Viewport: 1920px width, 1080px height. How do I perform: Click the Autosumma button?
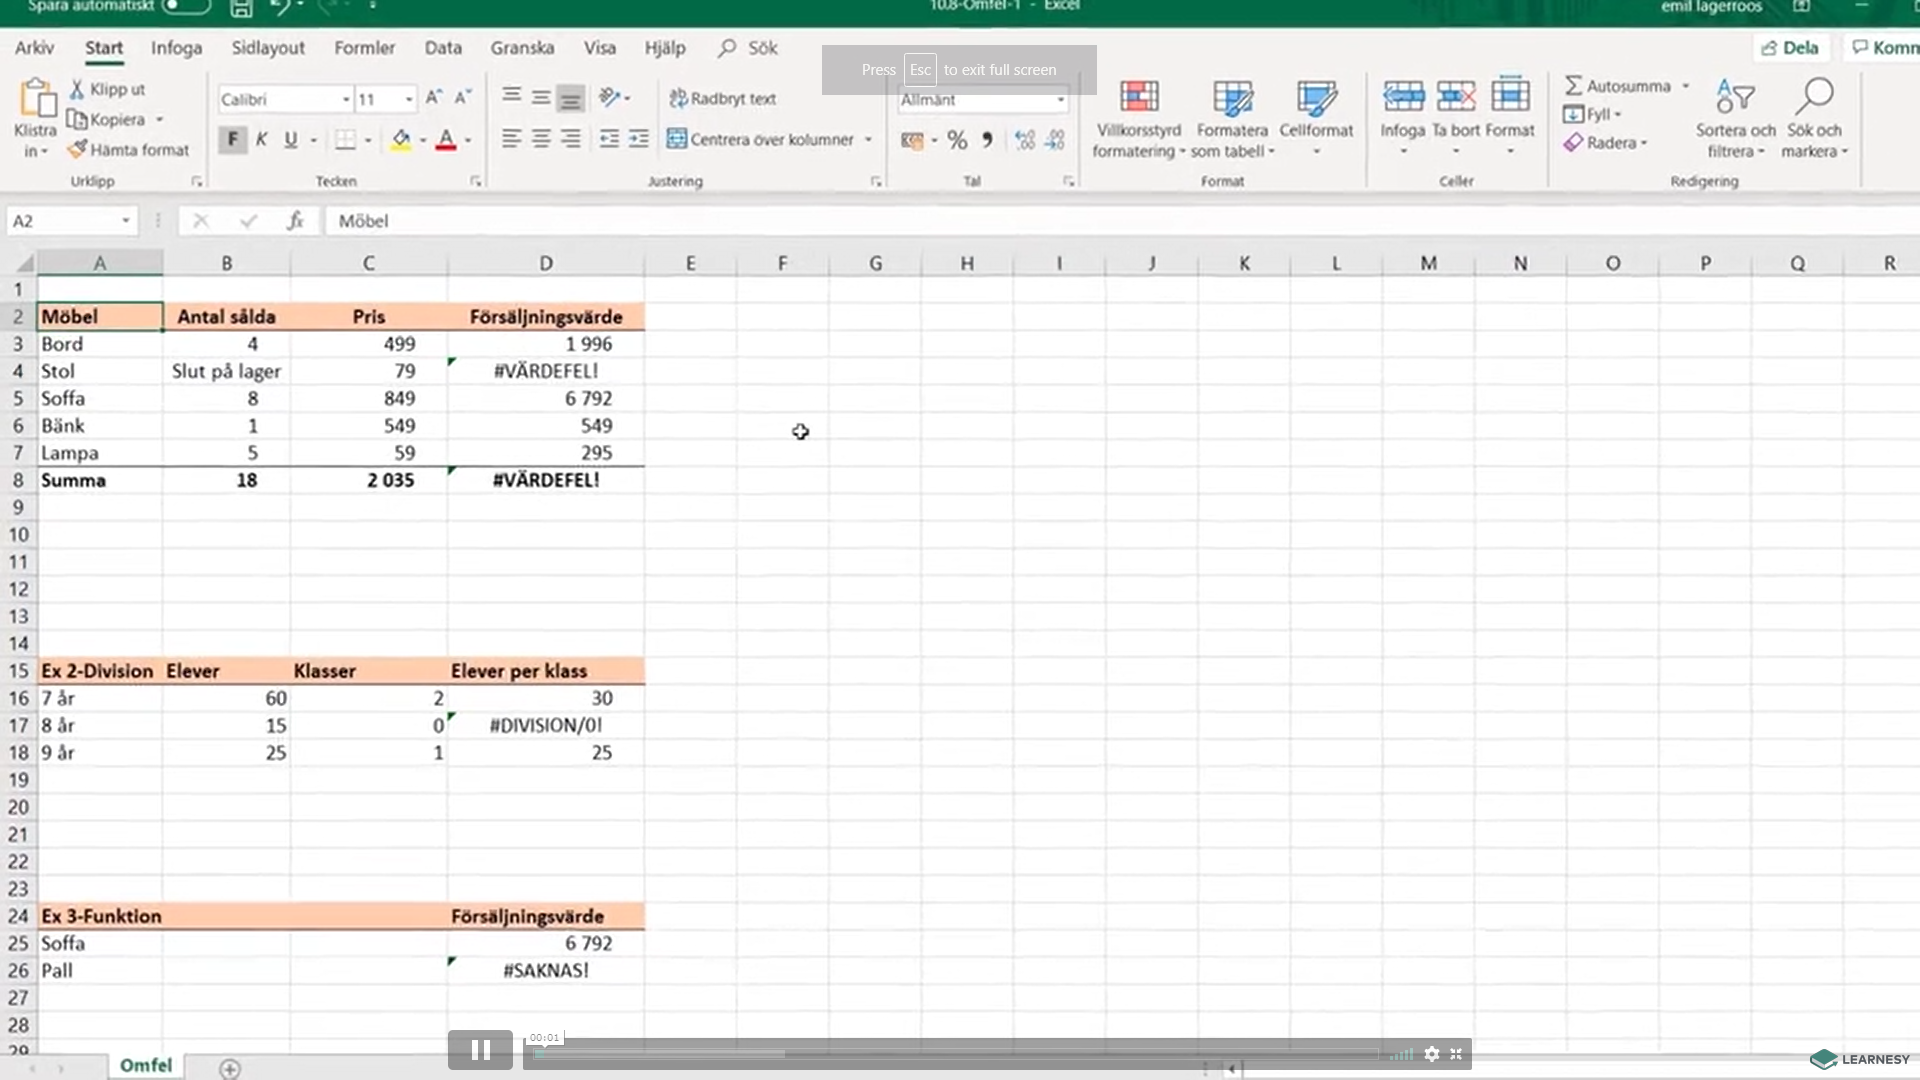click(x=1618, y=86)
